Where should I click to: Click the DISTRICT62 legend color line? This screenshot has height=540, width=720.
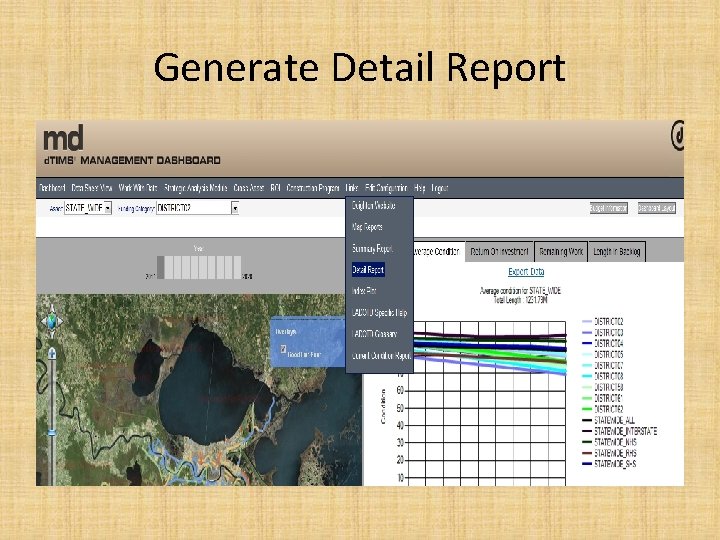pyautogui.click(x=587, y=409)
